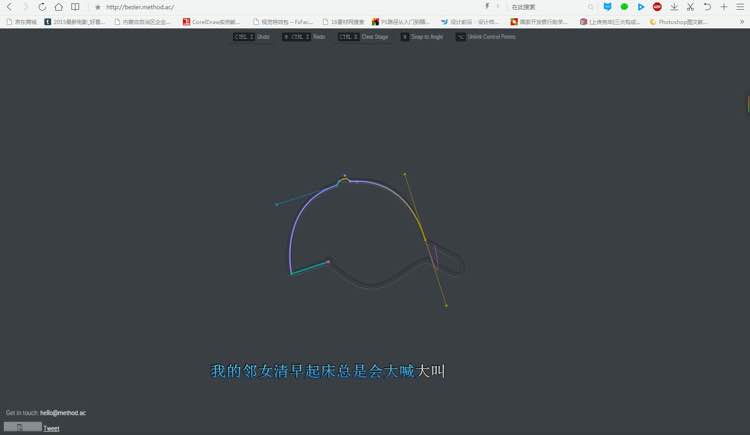750x435 pixels.
Task: Open the Photoshop bookmark
Action: pos(678,22)
